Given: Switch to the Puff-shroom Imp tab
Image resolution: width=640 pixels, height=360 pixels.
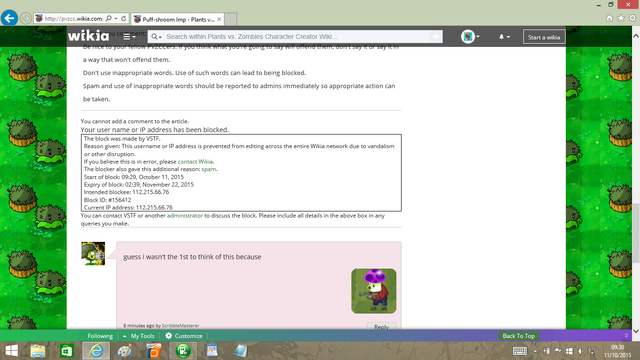Looking at the screenshot, I should 178,19.
